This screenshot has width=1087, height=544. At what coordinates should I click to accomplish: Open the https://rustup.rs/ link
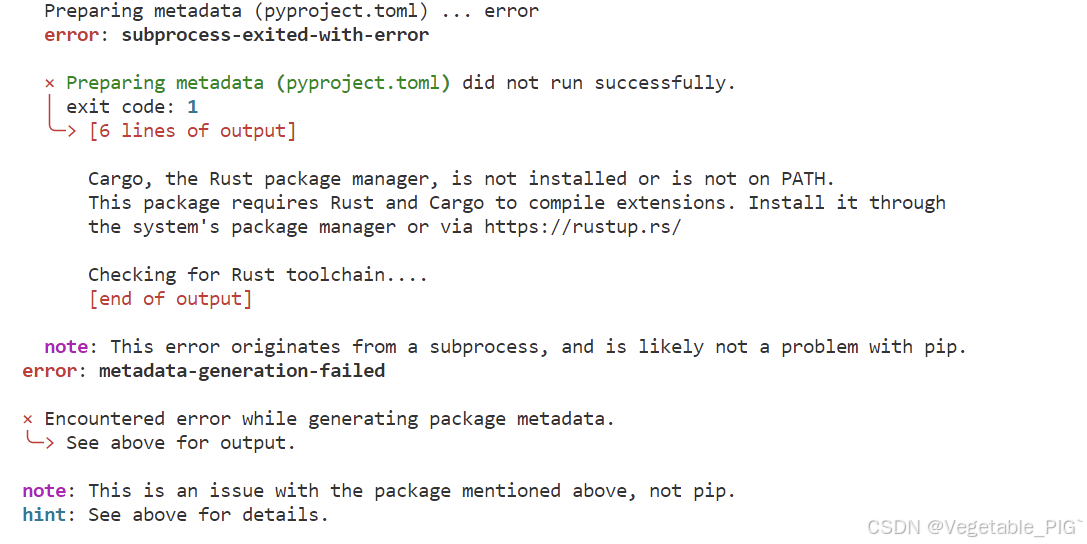point(583,227)
